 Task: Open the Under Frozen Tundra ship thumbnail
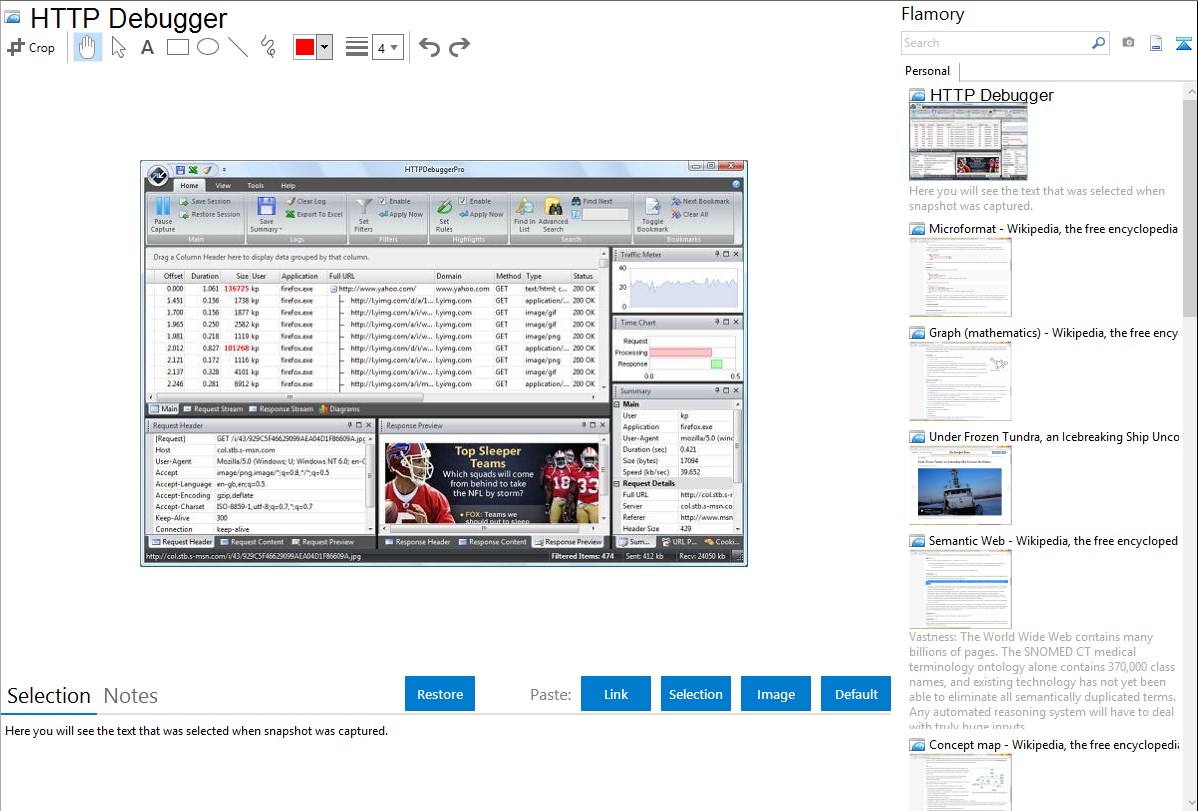[960, 485]
